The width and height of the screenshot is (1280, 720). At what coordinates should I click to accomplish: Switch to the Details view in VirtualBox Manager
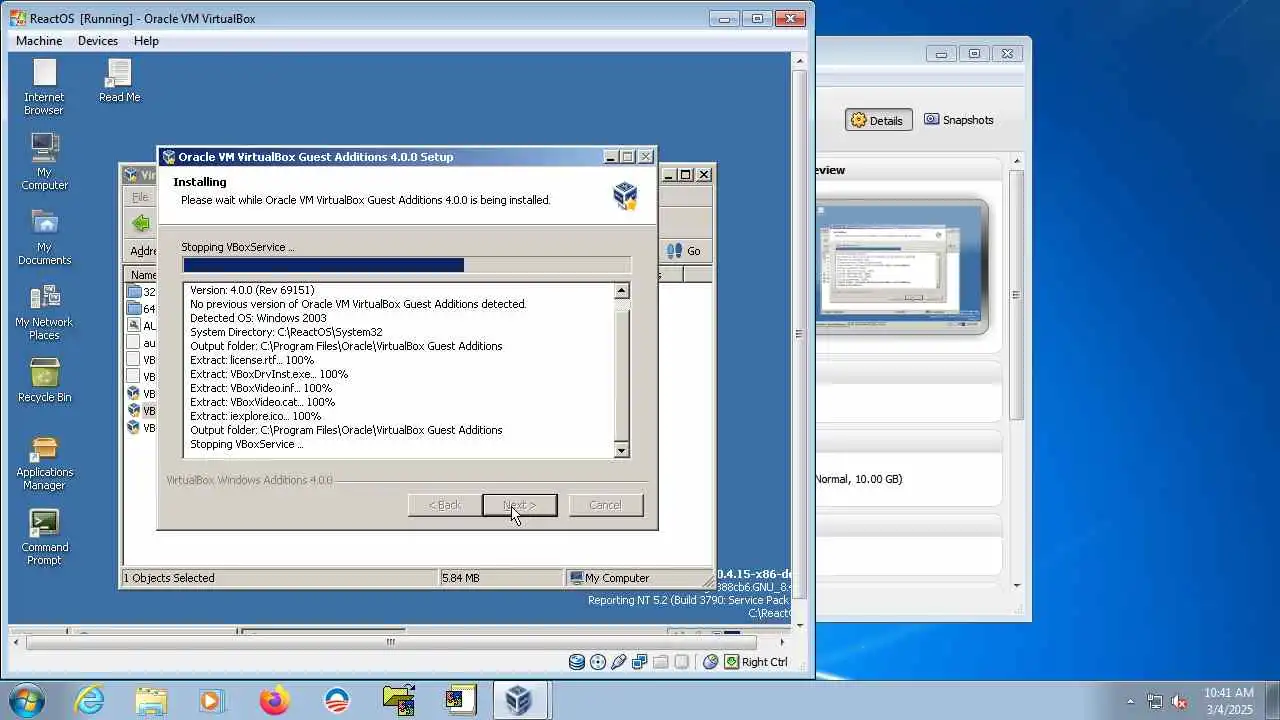877,120
